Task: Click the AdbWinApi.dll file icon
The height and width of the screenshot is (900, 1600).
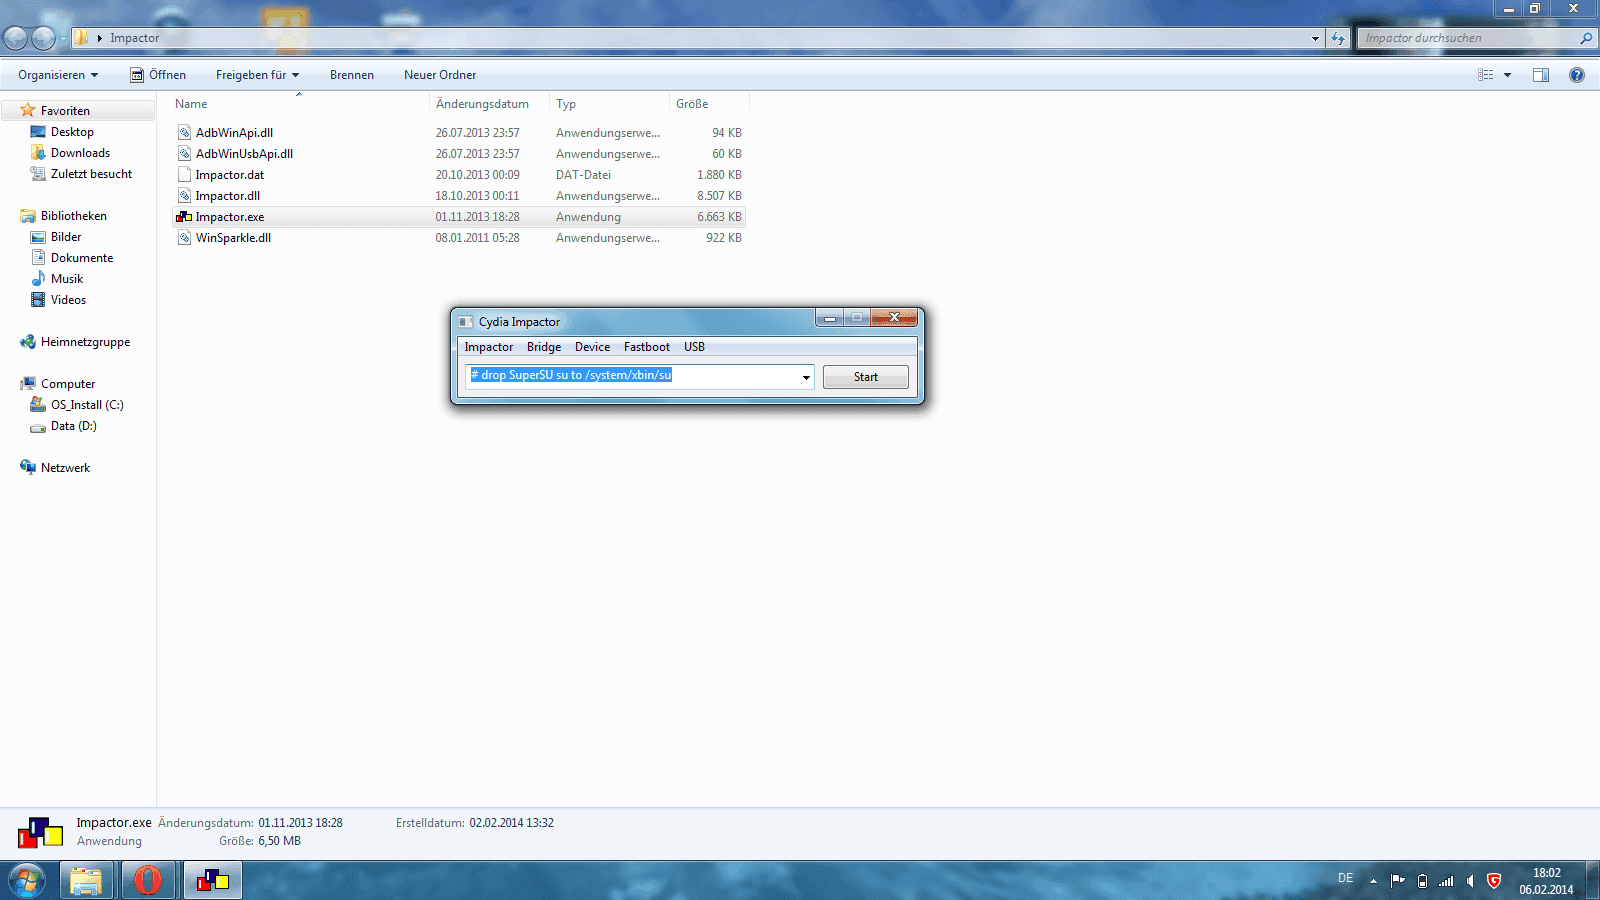Action: pos(184,133)
